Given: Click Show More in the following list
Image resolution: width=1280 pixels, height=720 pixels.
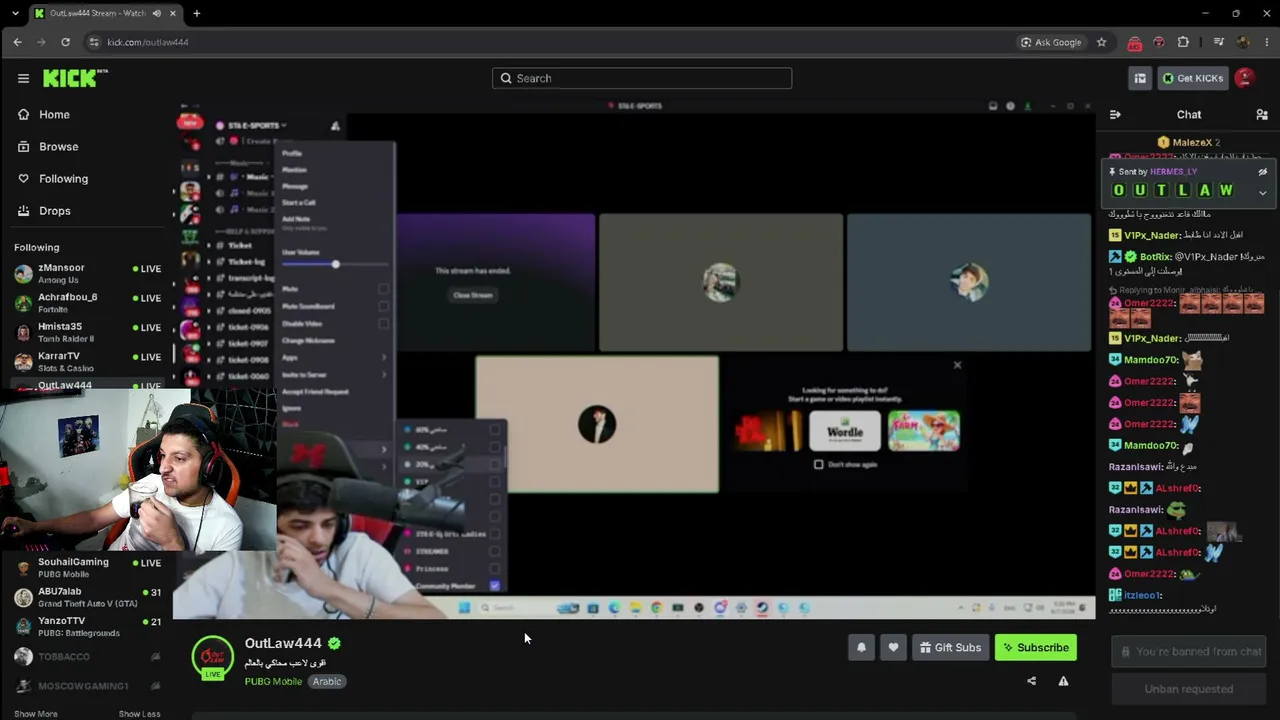Looking at the screenshot, I should (x=36, y=714).
